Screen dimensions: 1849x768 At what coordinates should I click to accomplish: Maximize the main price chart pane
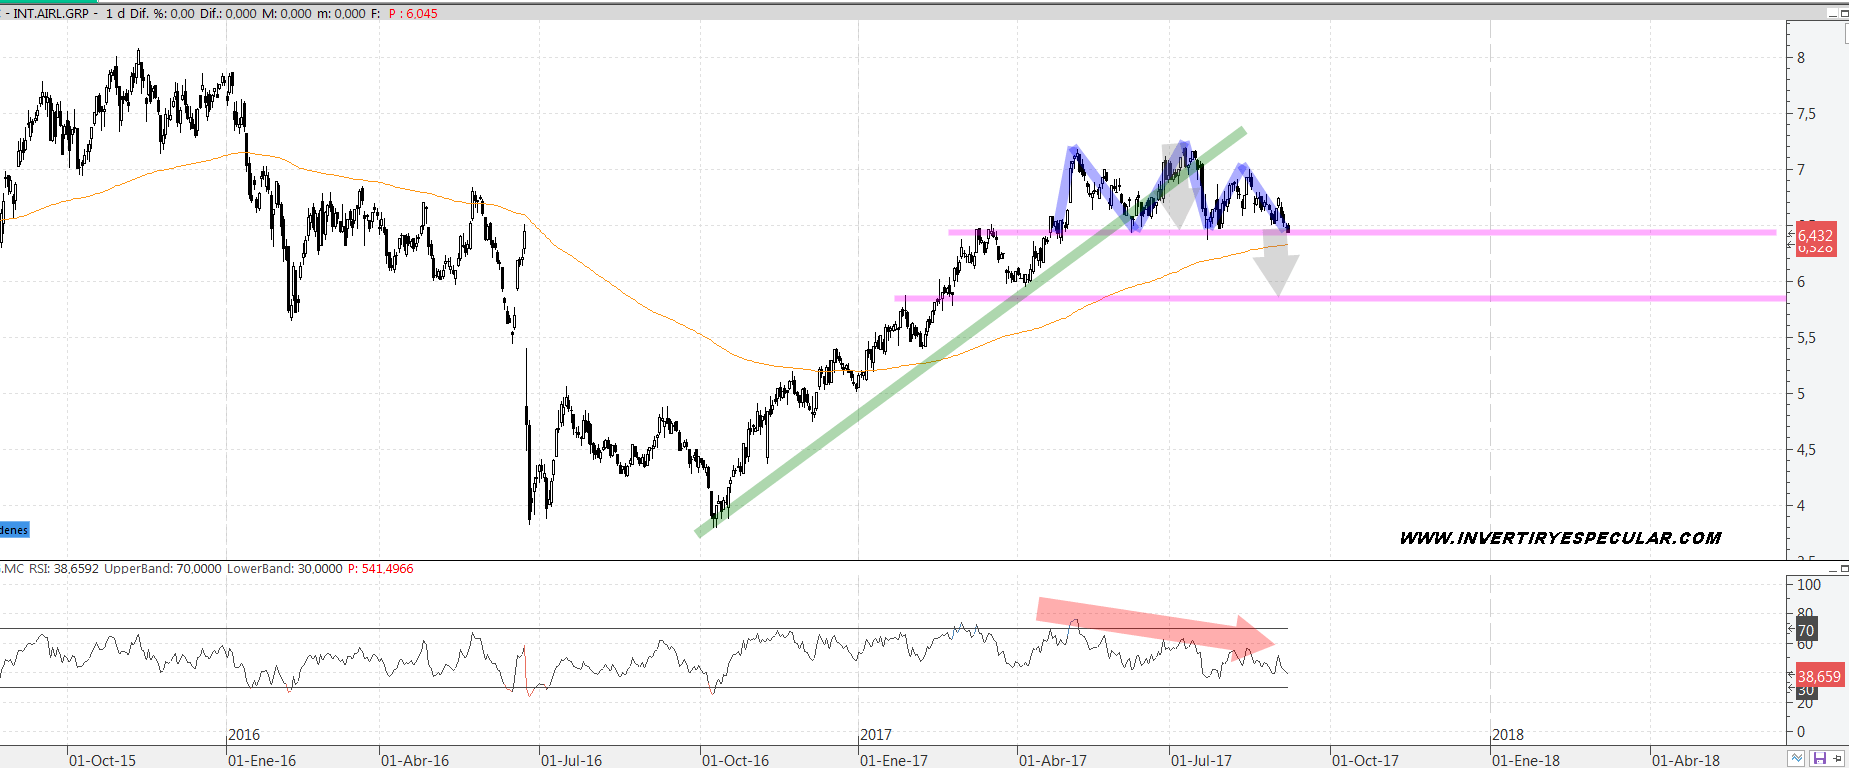point(1844,14)
